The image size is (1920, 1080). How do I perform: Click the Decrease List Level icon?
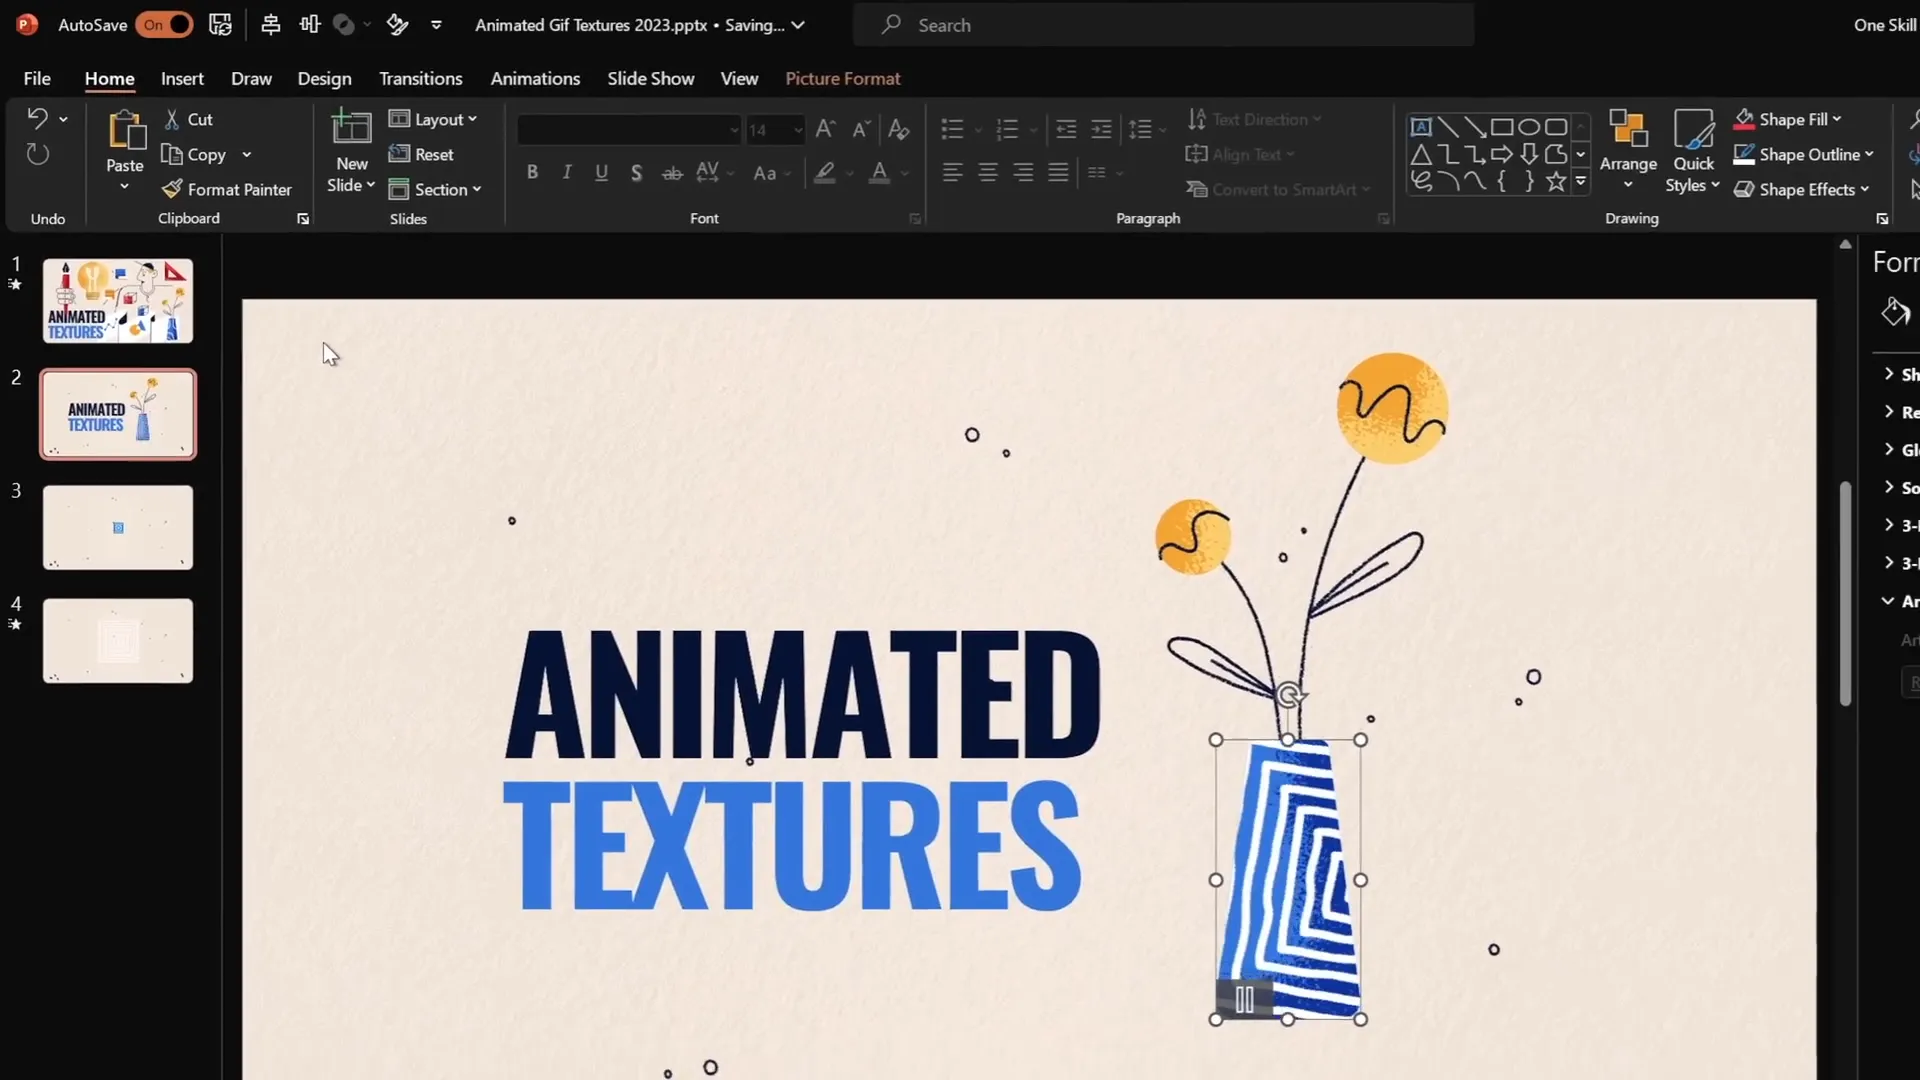(x=1066, y=129)
